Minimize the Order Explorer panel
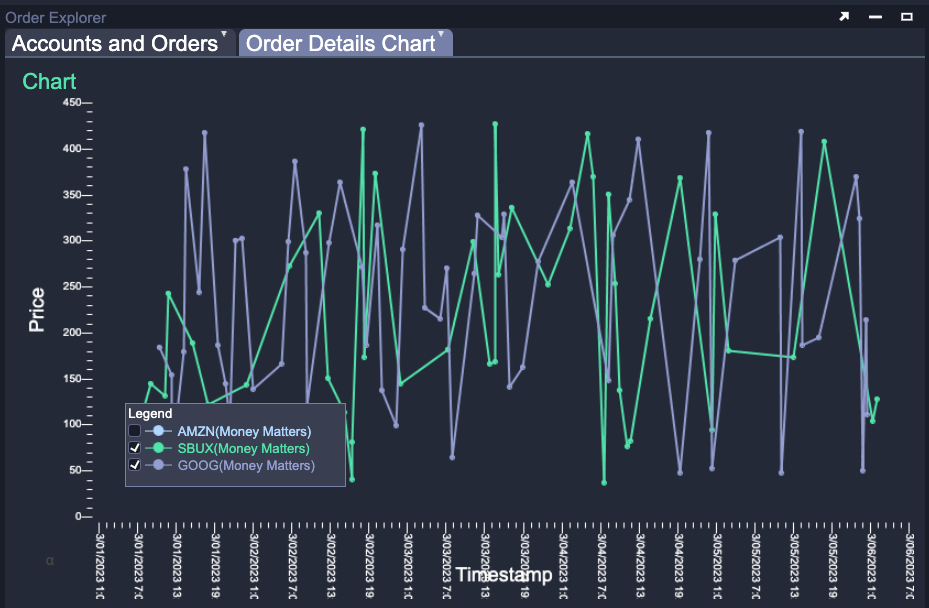 click(x=875, y=17)
